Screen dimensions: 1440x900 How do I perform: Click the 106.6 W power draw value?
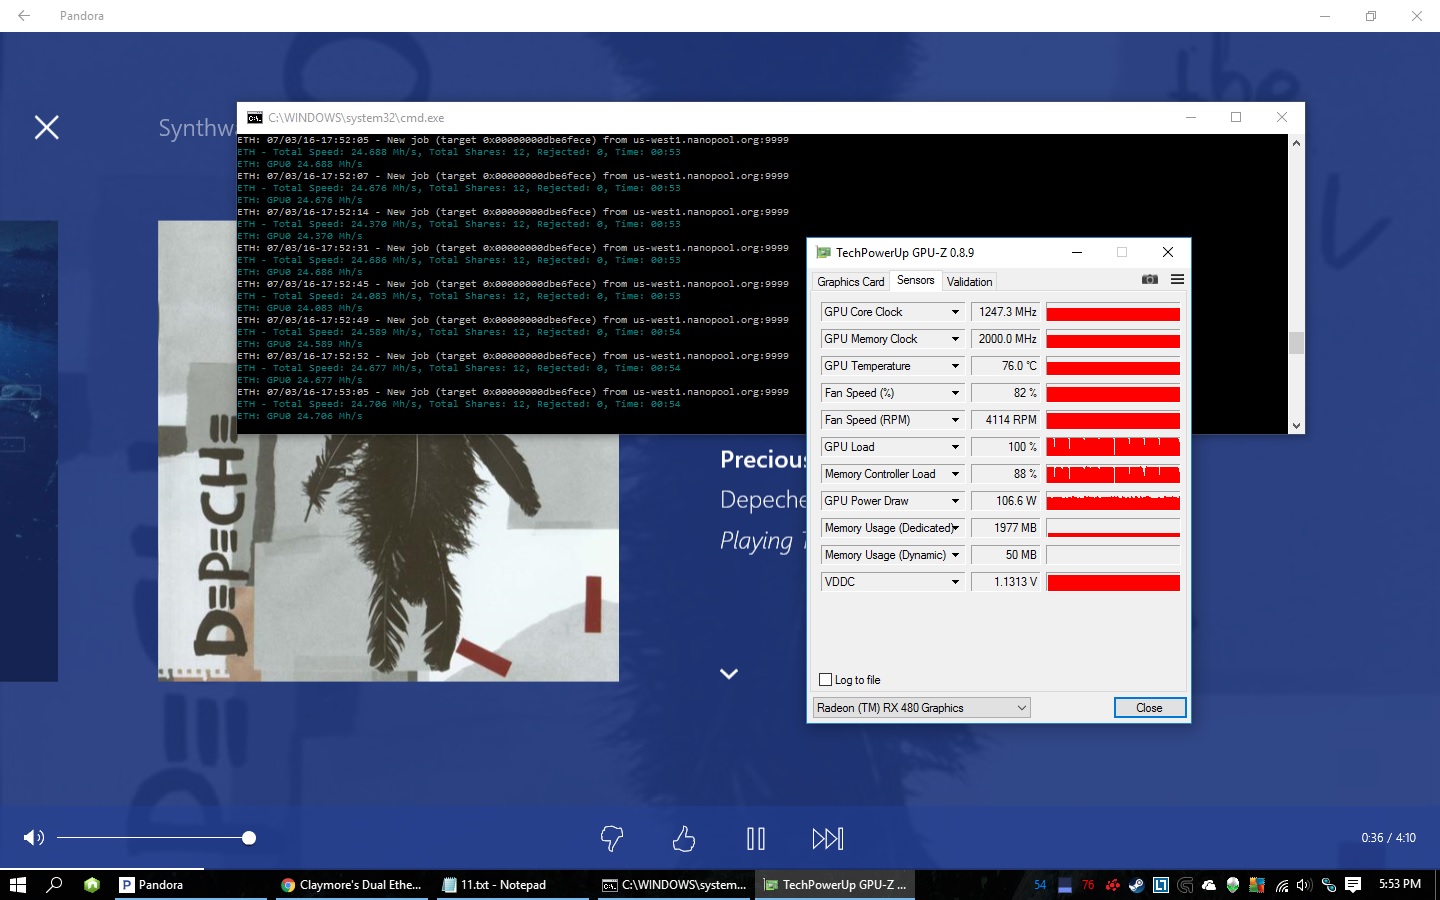[1006, 501]
